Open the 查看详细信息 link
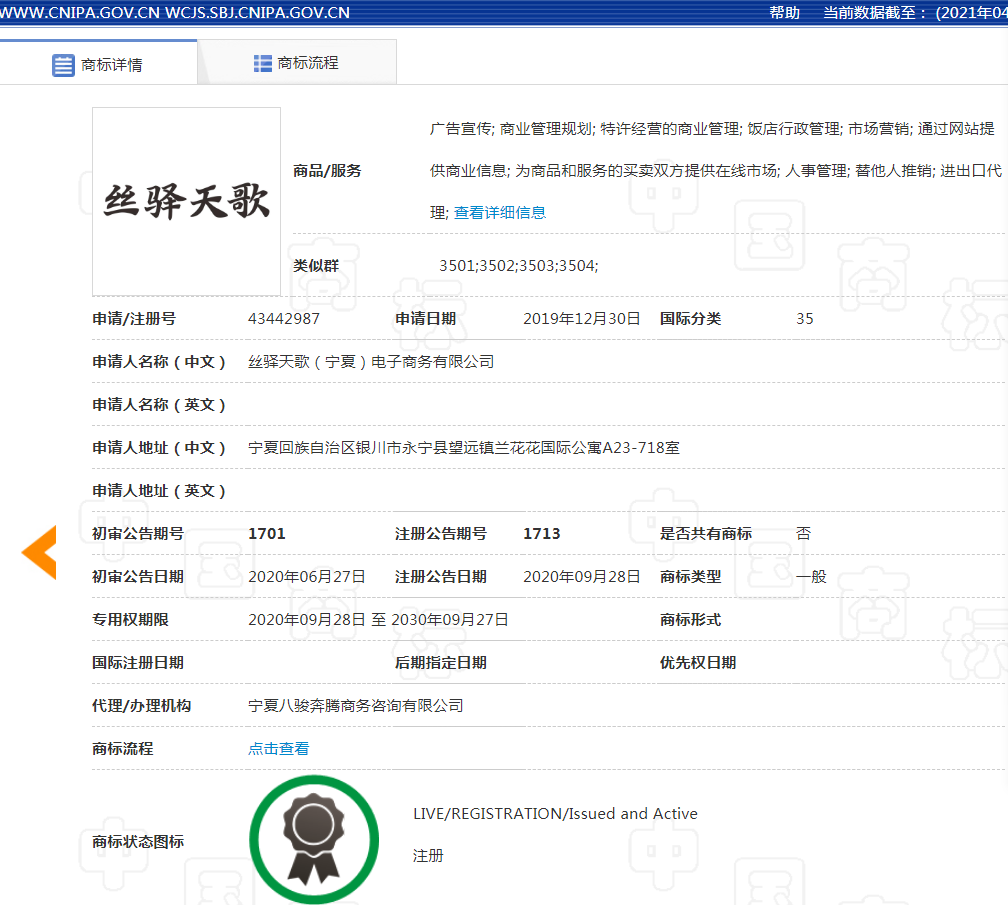Image resolution: width=1008 pixels, height=905 pixels. point(500,212)
